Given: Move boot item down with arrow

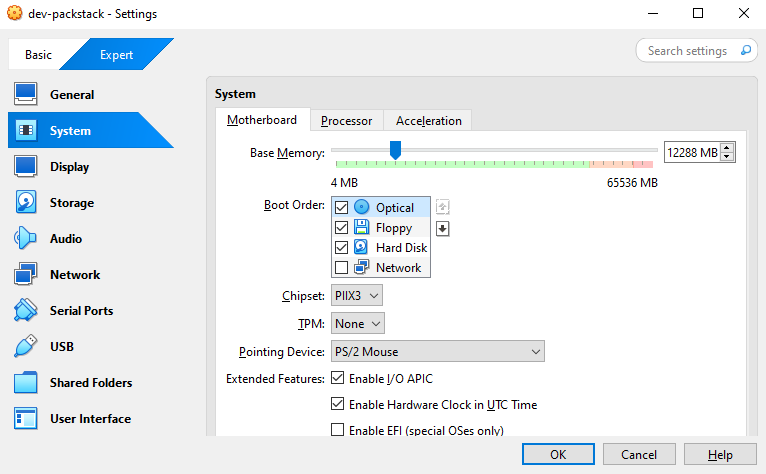Looking at the screenshot, I should pyautogui.click(x=443, y=228).
